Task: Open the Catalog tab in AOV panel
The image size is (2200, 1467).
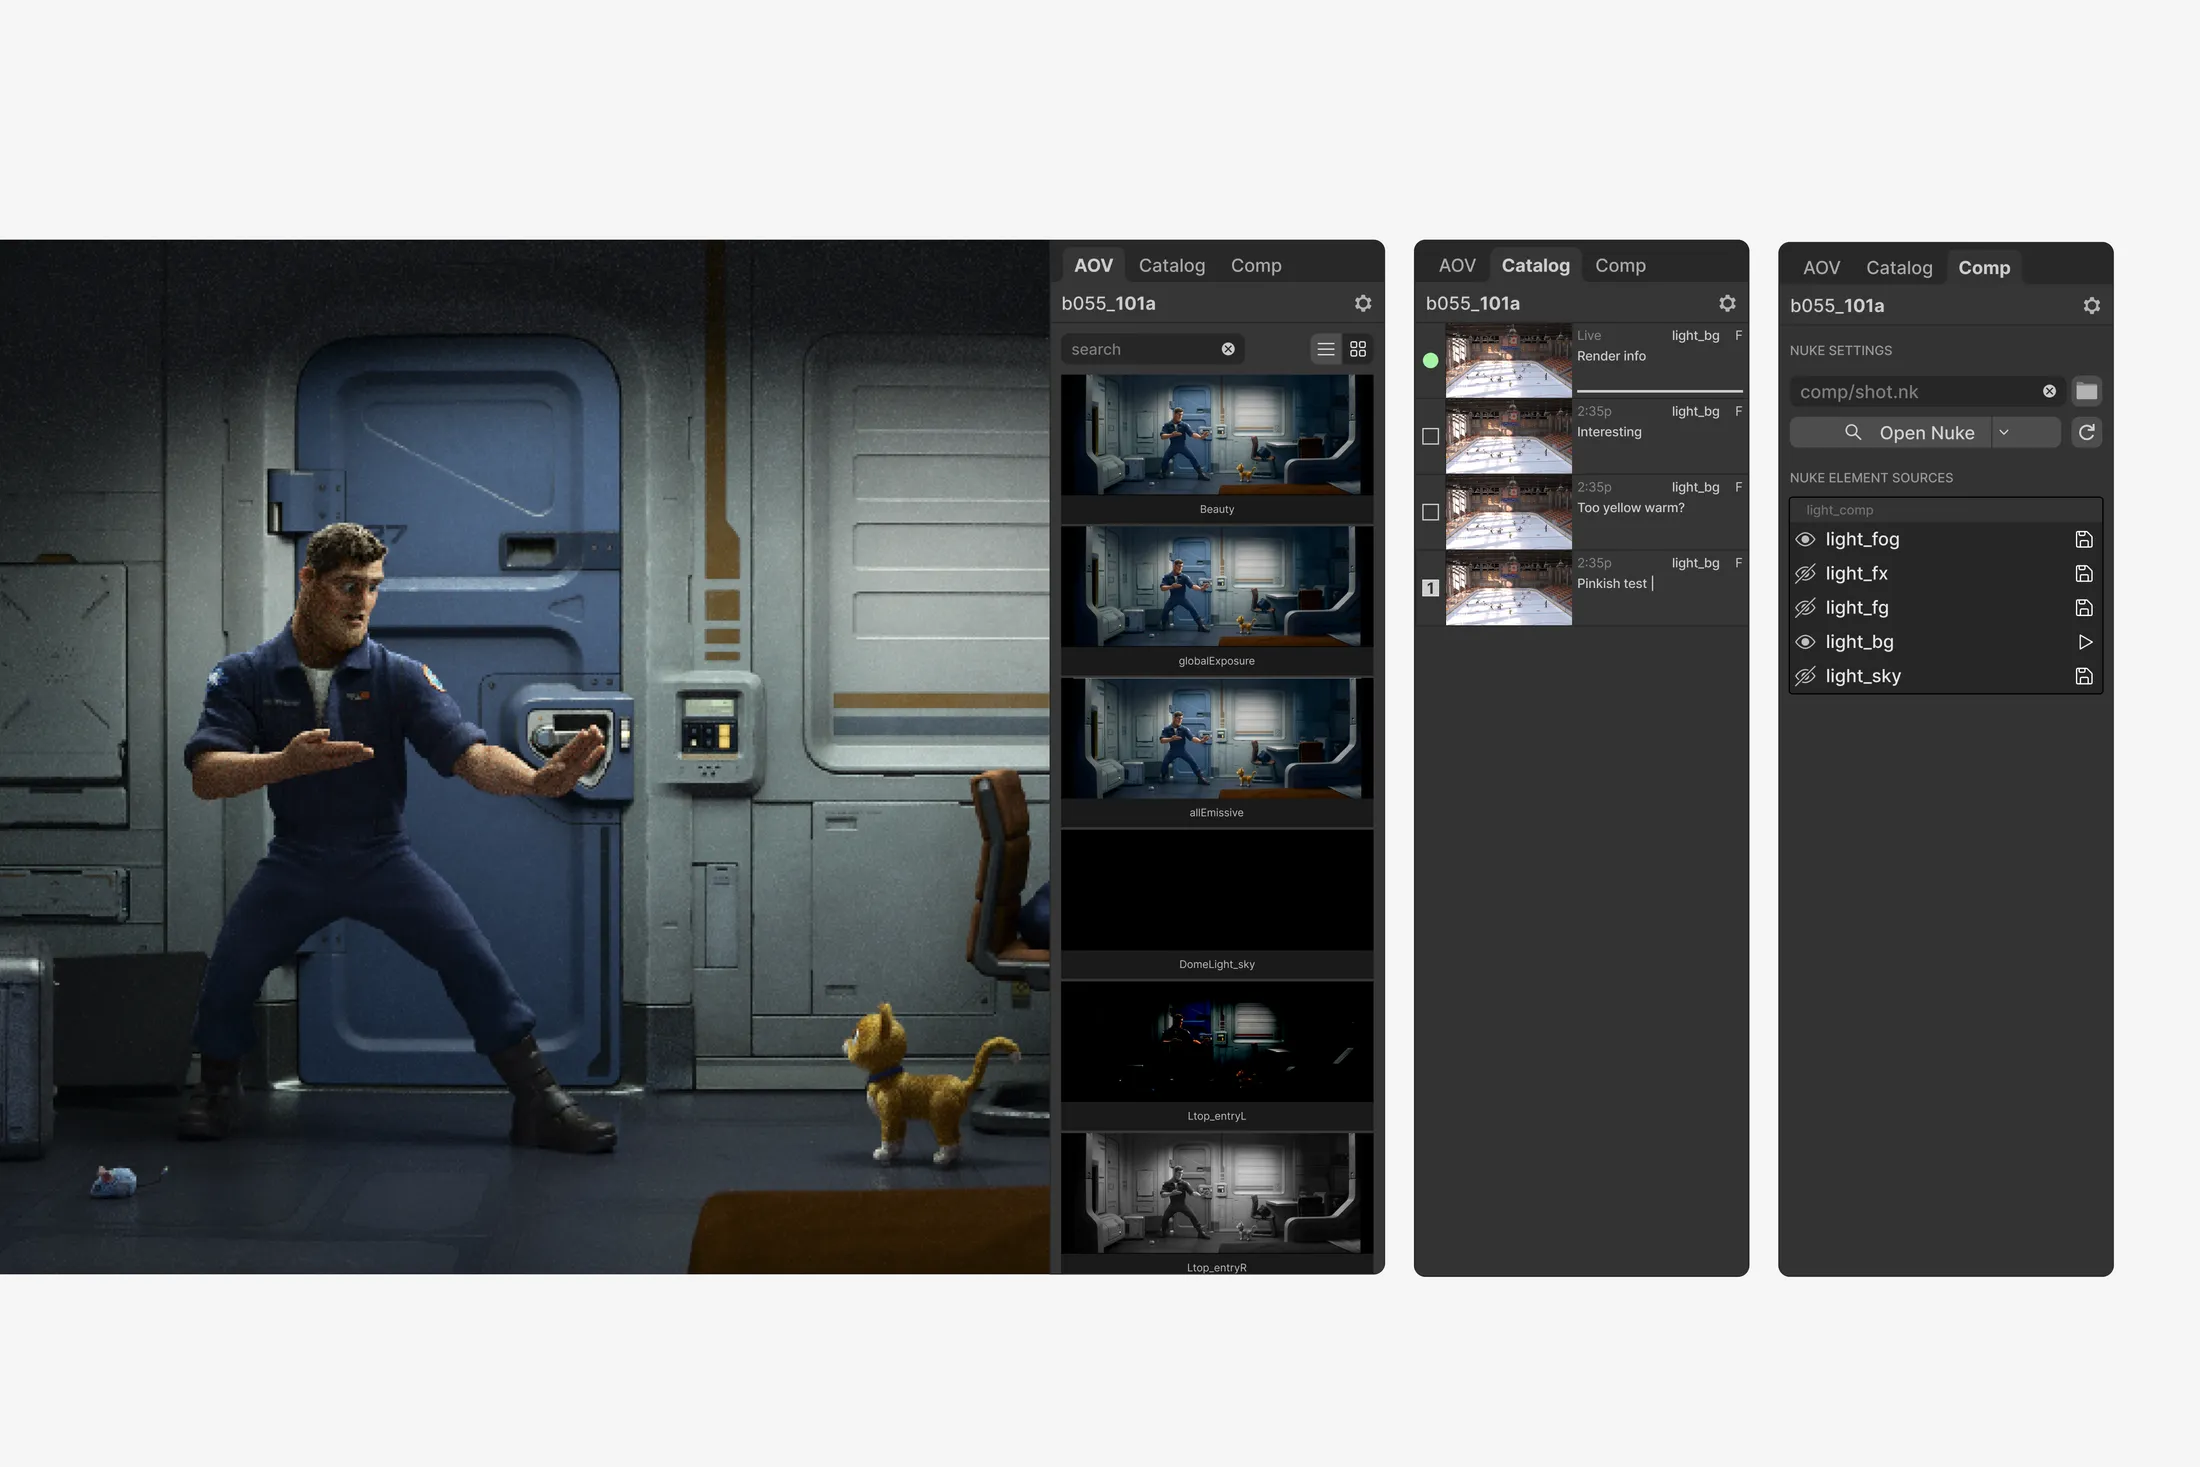Action: coord(1172,265)
